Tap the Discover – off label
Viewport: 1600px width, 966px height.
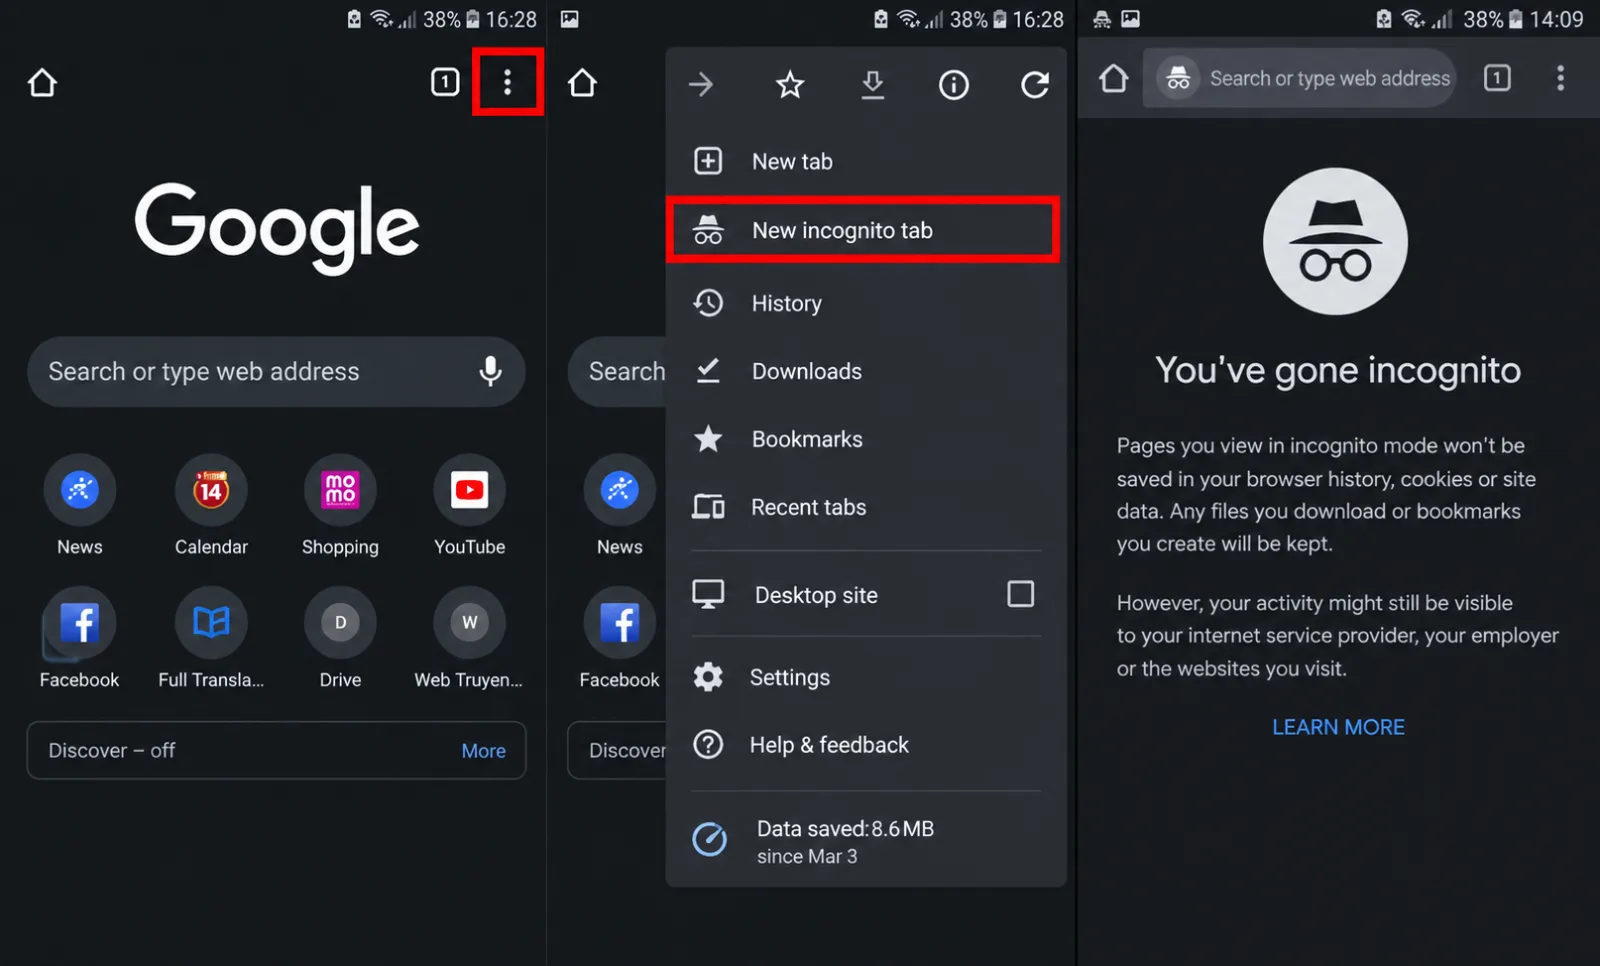pos(112,750)
